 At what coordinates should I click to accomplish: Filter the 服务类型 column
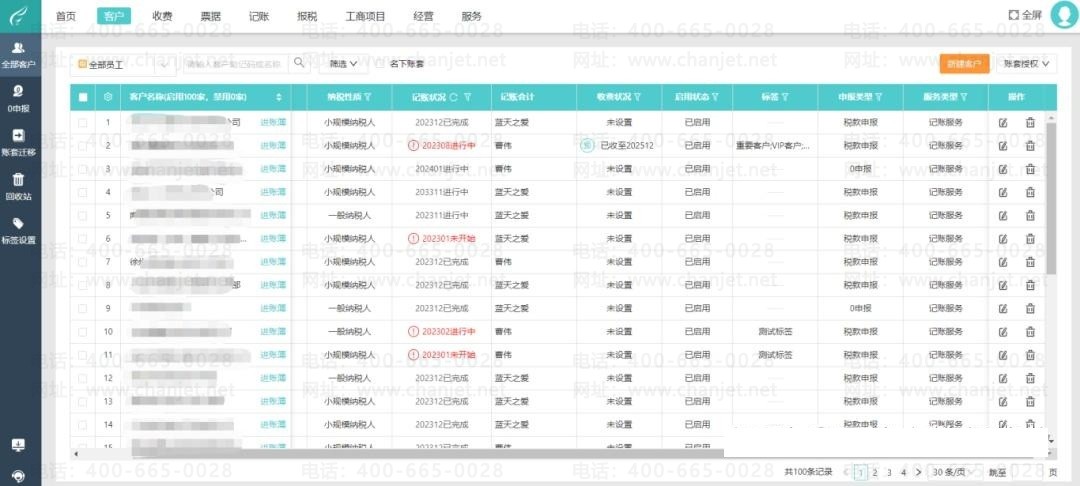point(964,97)
